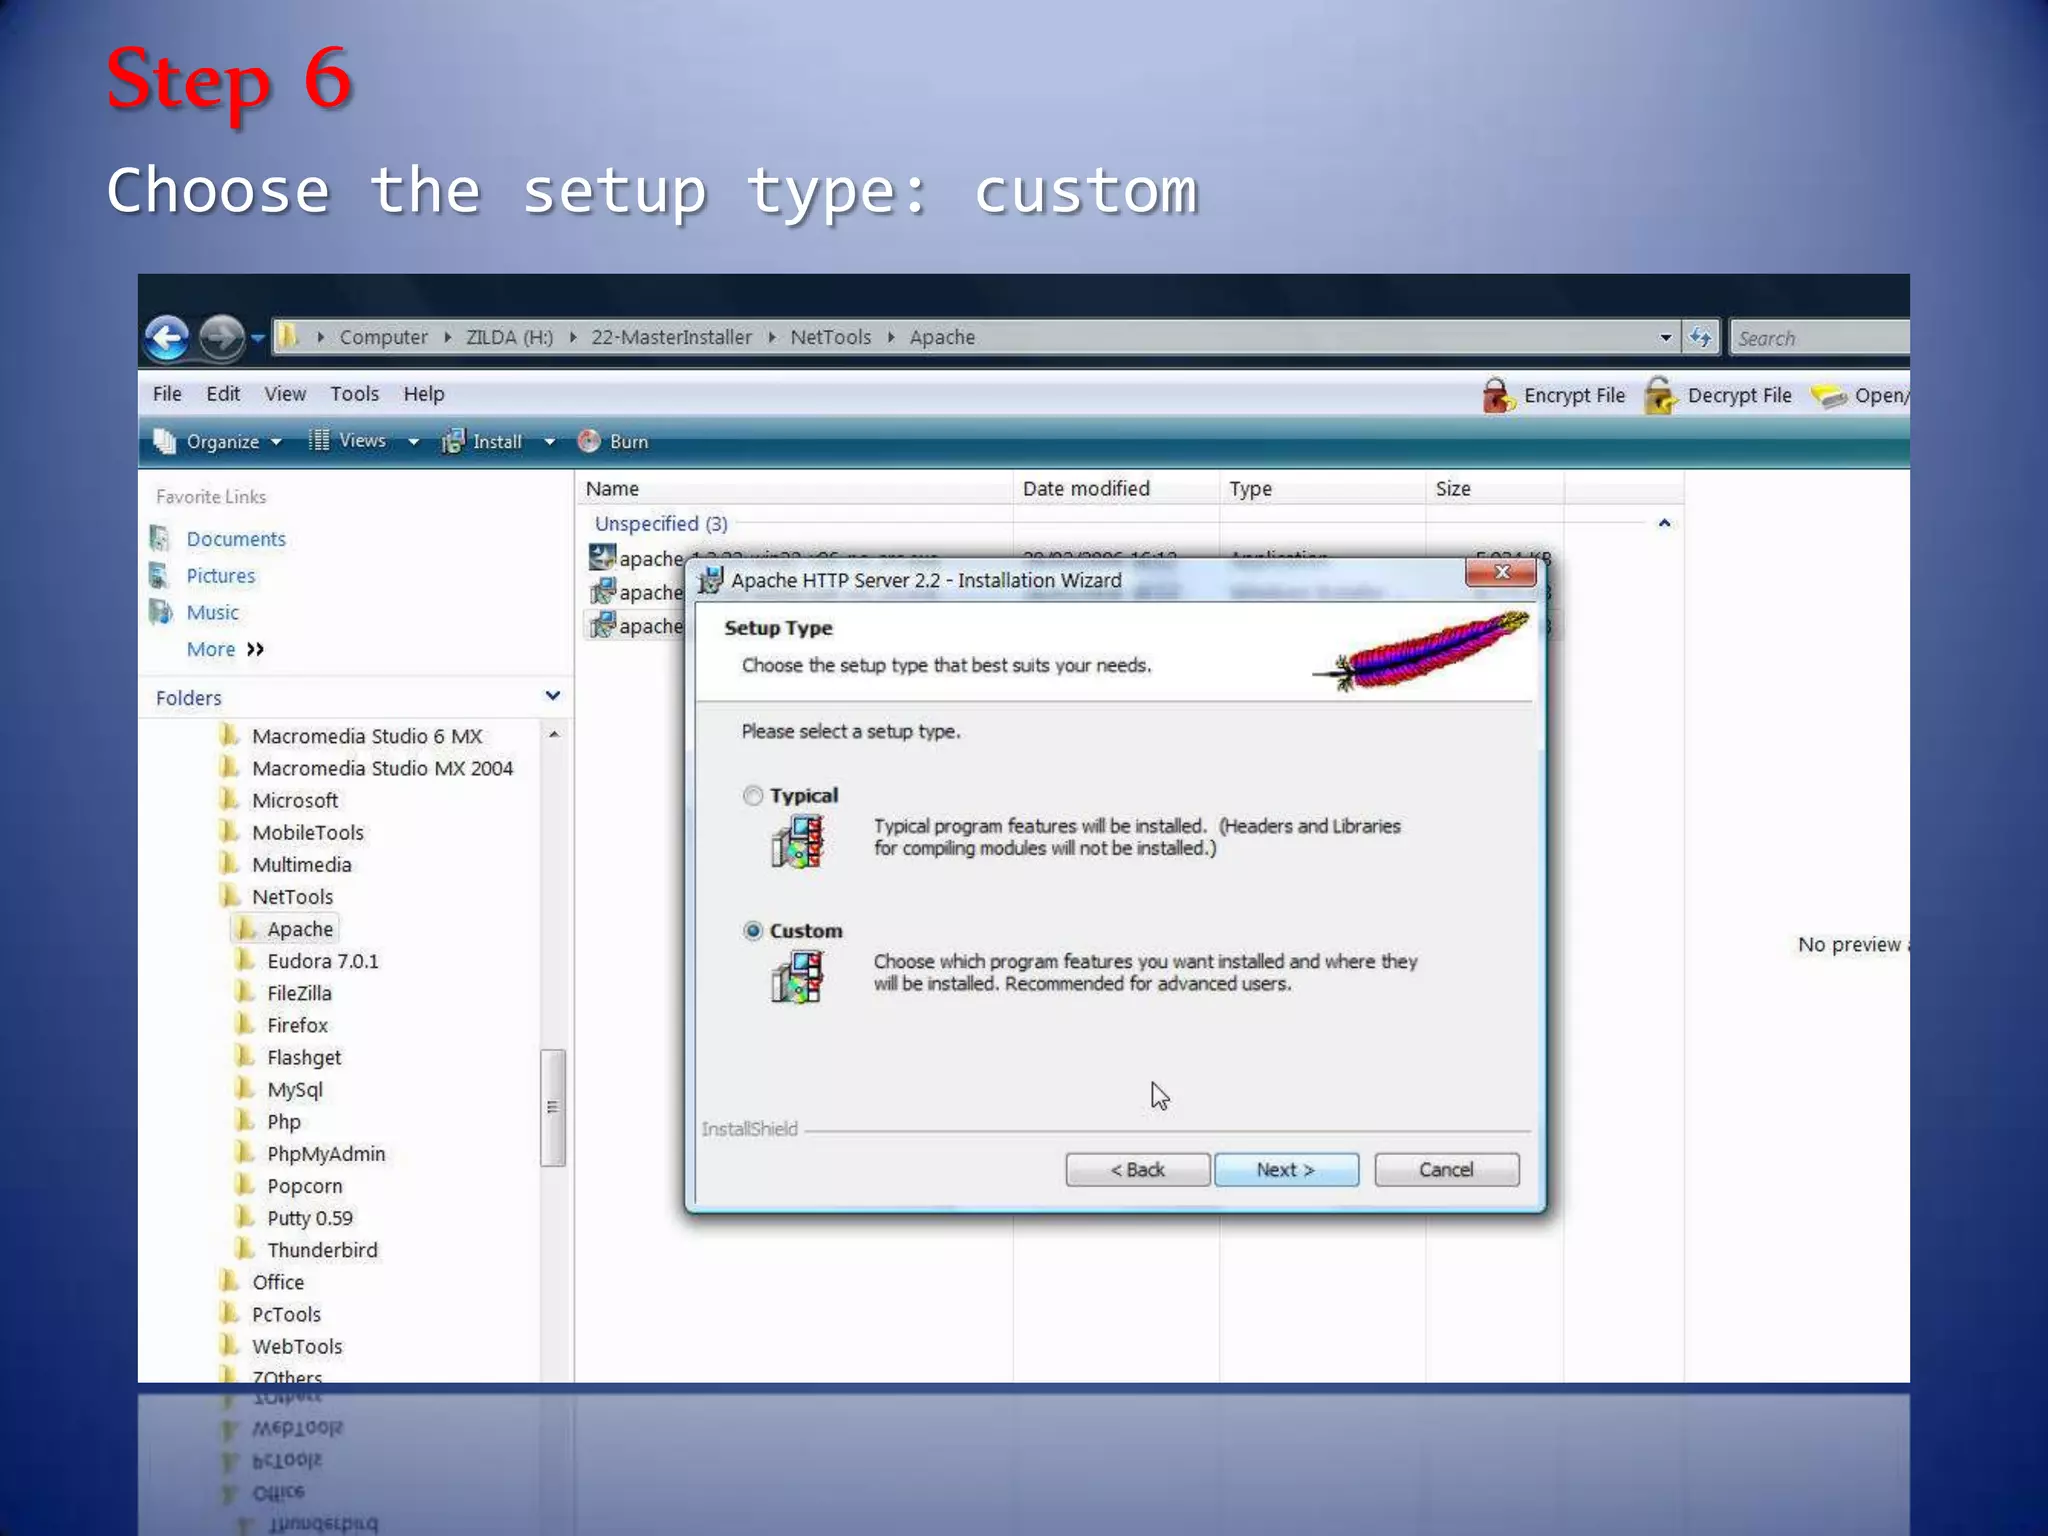The width and height of the screenshot is (2048, 1536).
Task: Click the Encrypt File lock icon
Action: tap(1498, 395)
